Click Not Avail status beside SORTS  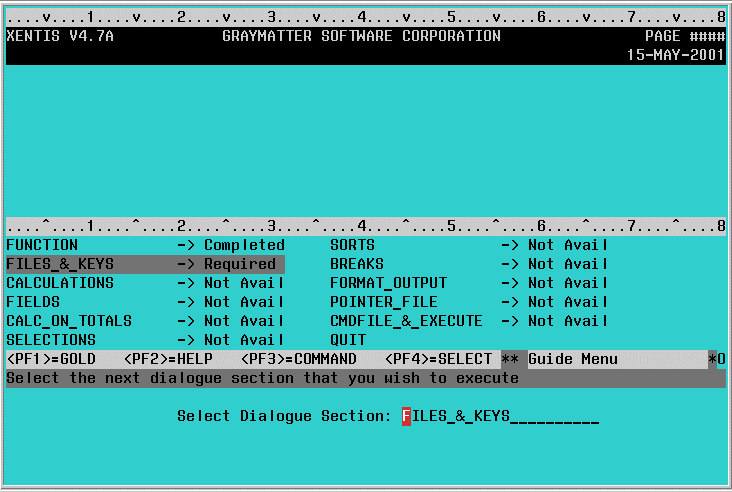(x=568, y=245)
